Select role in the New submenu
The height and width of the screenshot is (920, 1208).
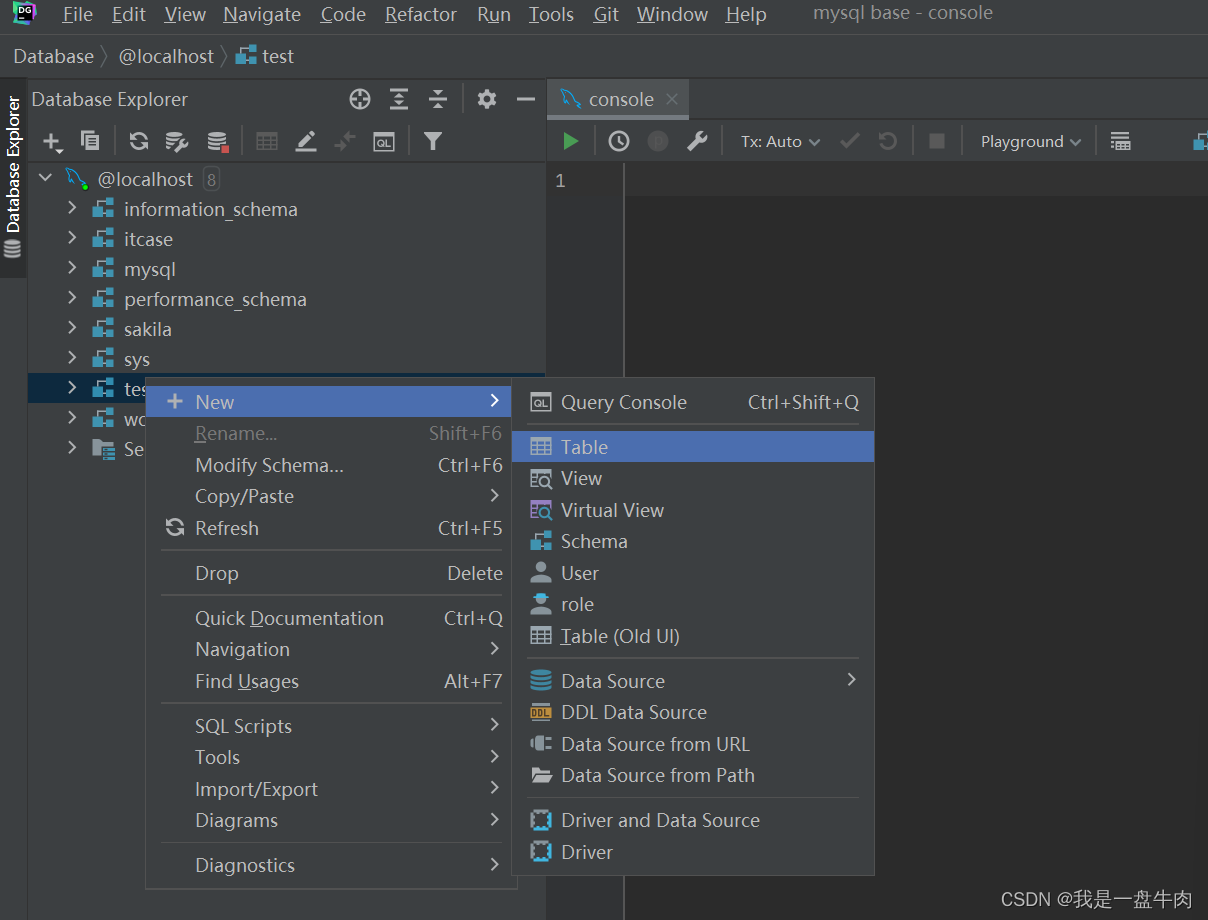pyautogui.click(x=693, y=604)
